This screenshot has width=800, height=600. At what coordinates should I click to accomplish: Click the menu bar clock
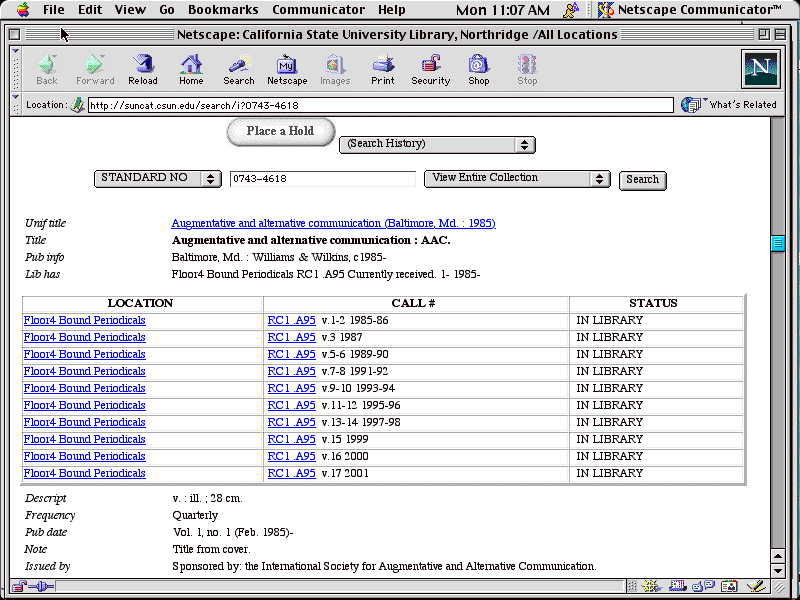coord(503,10)
